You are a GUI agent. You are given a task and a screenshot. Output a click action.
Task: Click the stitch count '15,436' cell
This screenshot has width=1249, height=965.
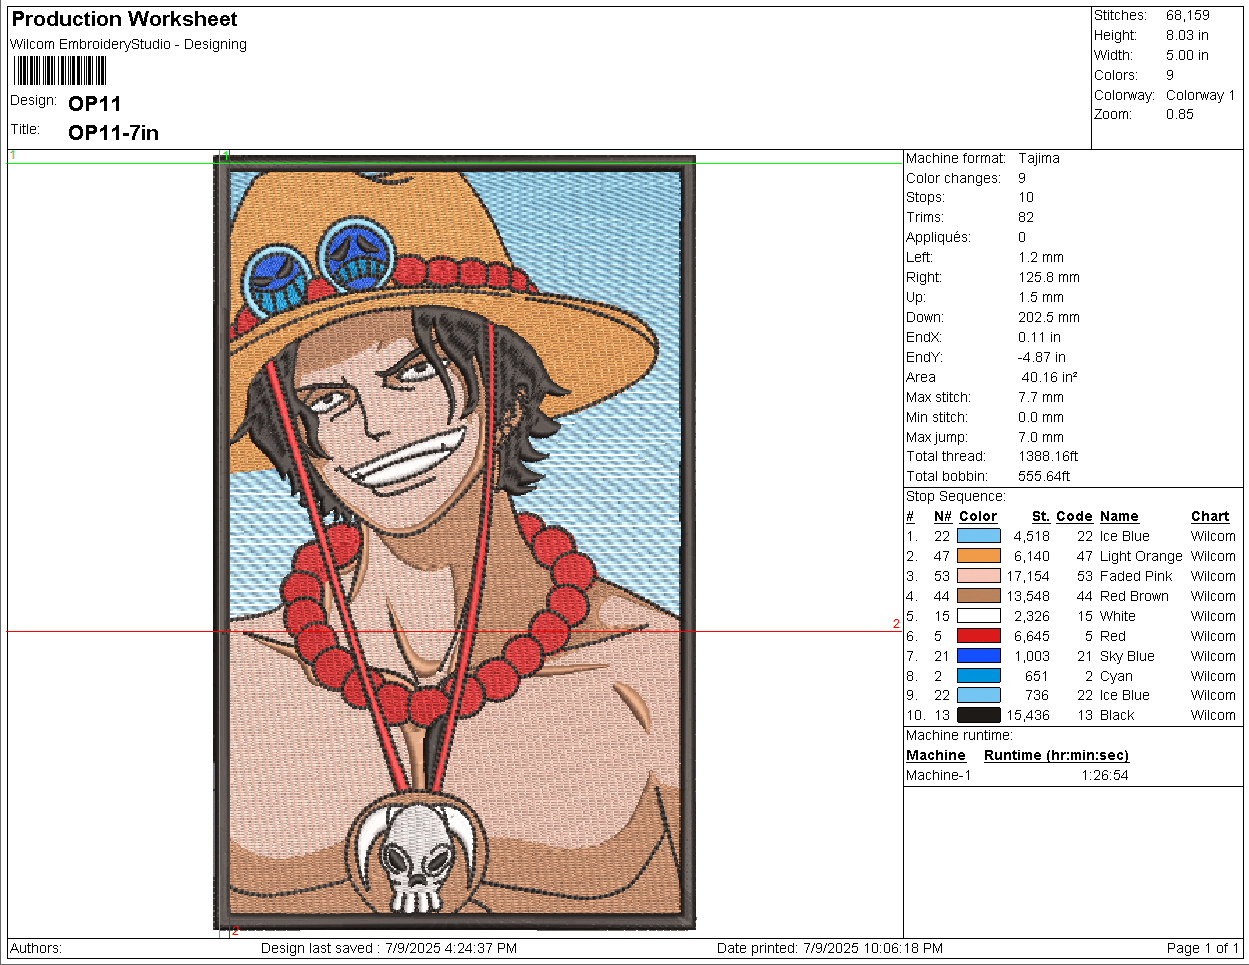click(1028, 715)
